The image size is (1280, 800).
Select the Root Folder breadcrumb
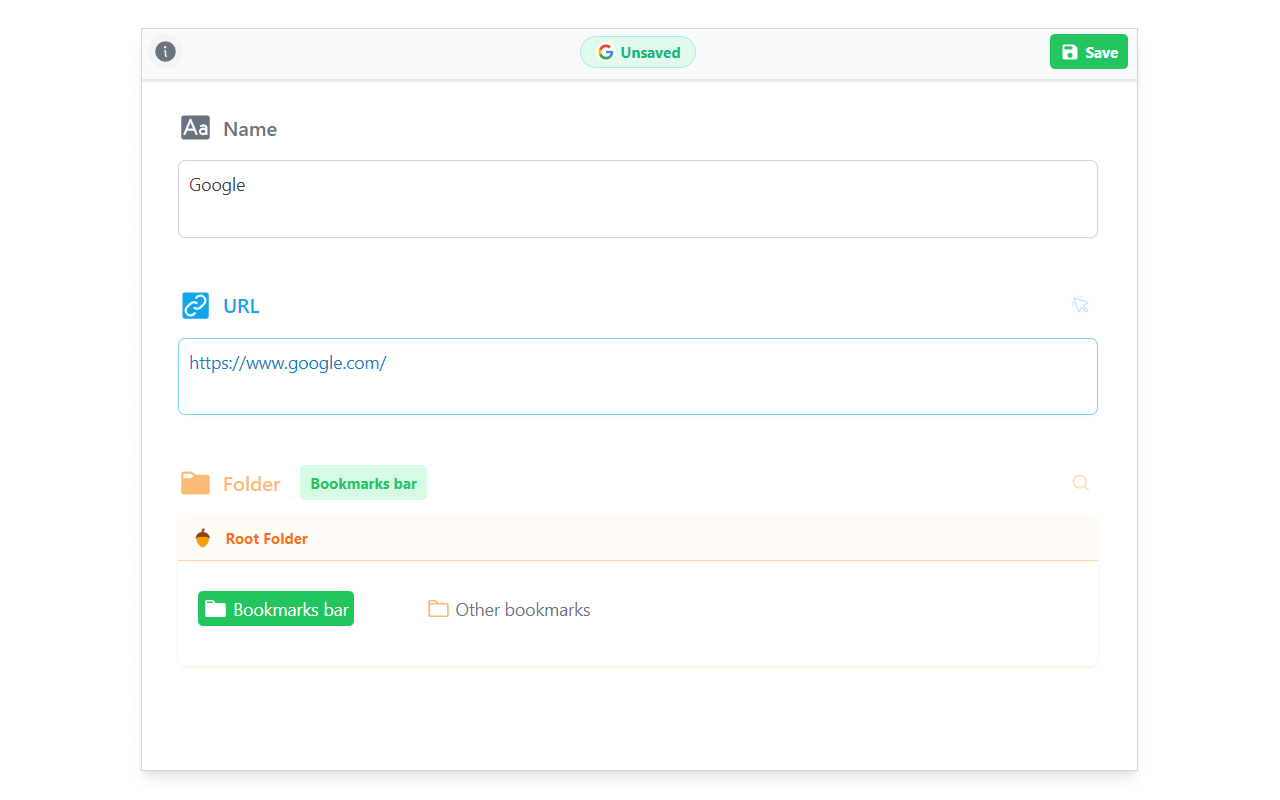click(266, 538)
